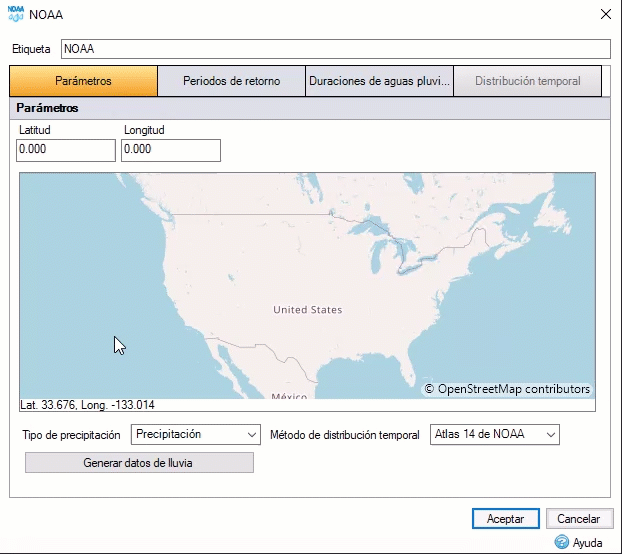
Task: Click the México label on map
Action: [289, 395]
